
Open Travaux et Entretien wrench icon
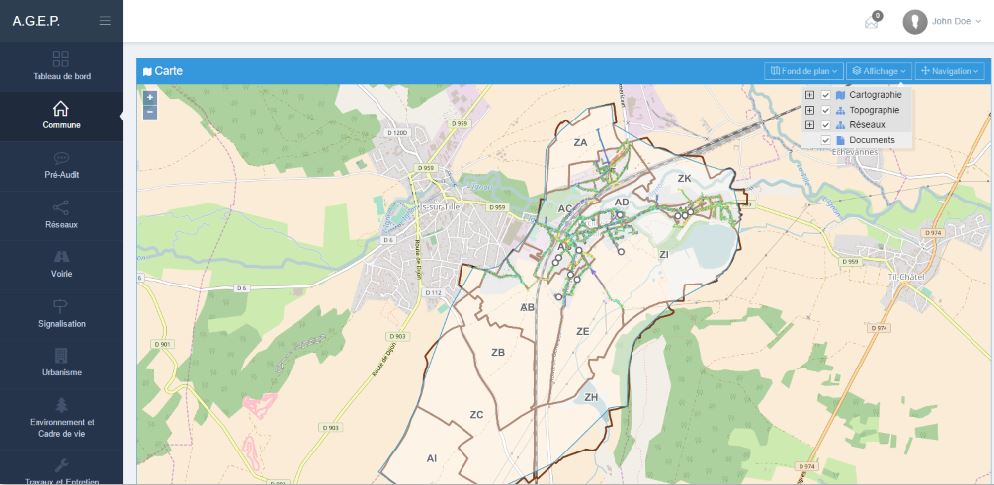(61, 465)
